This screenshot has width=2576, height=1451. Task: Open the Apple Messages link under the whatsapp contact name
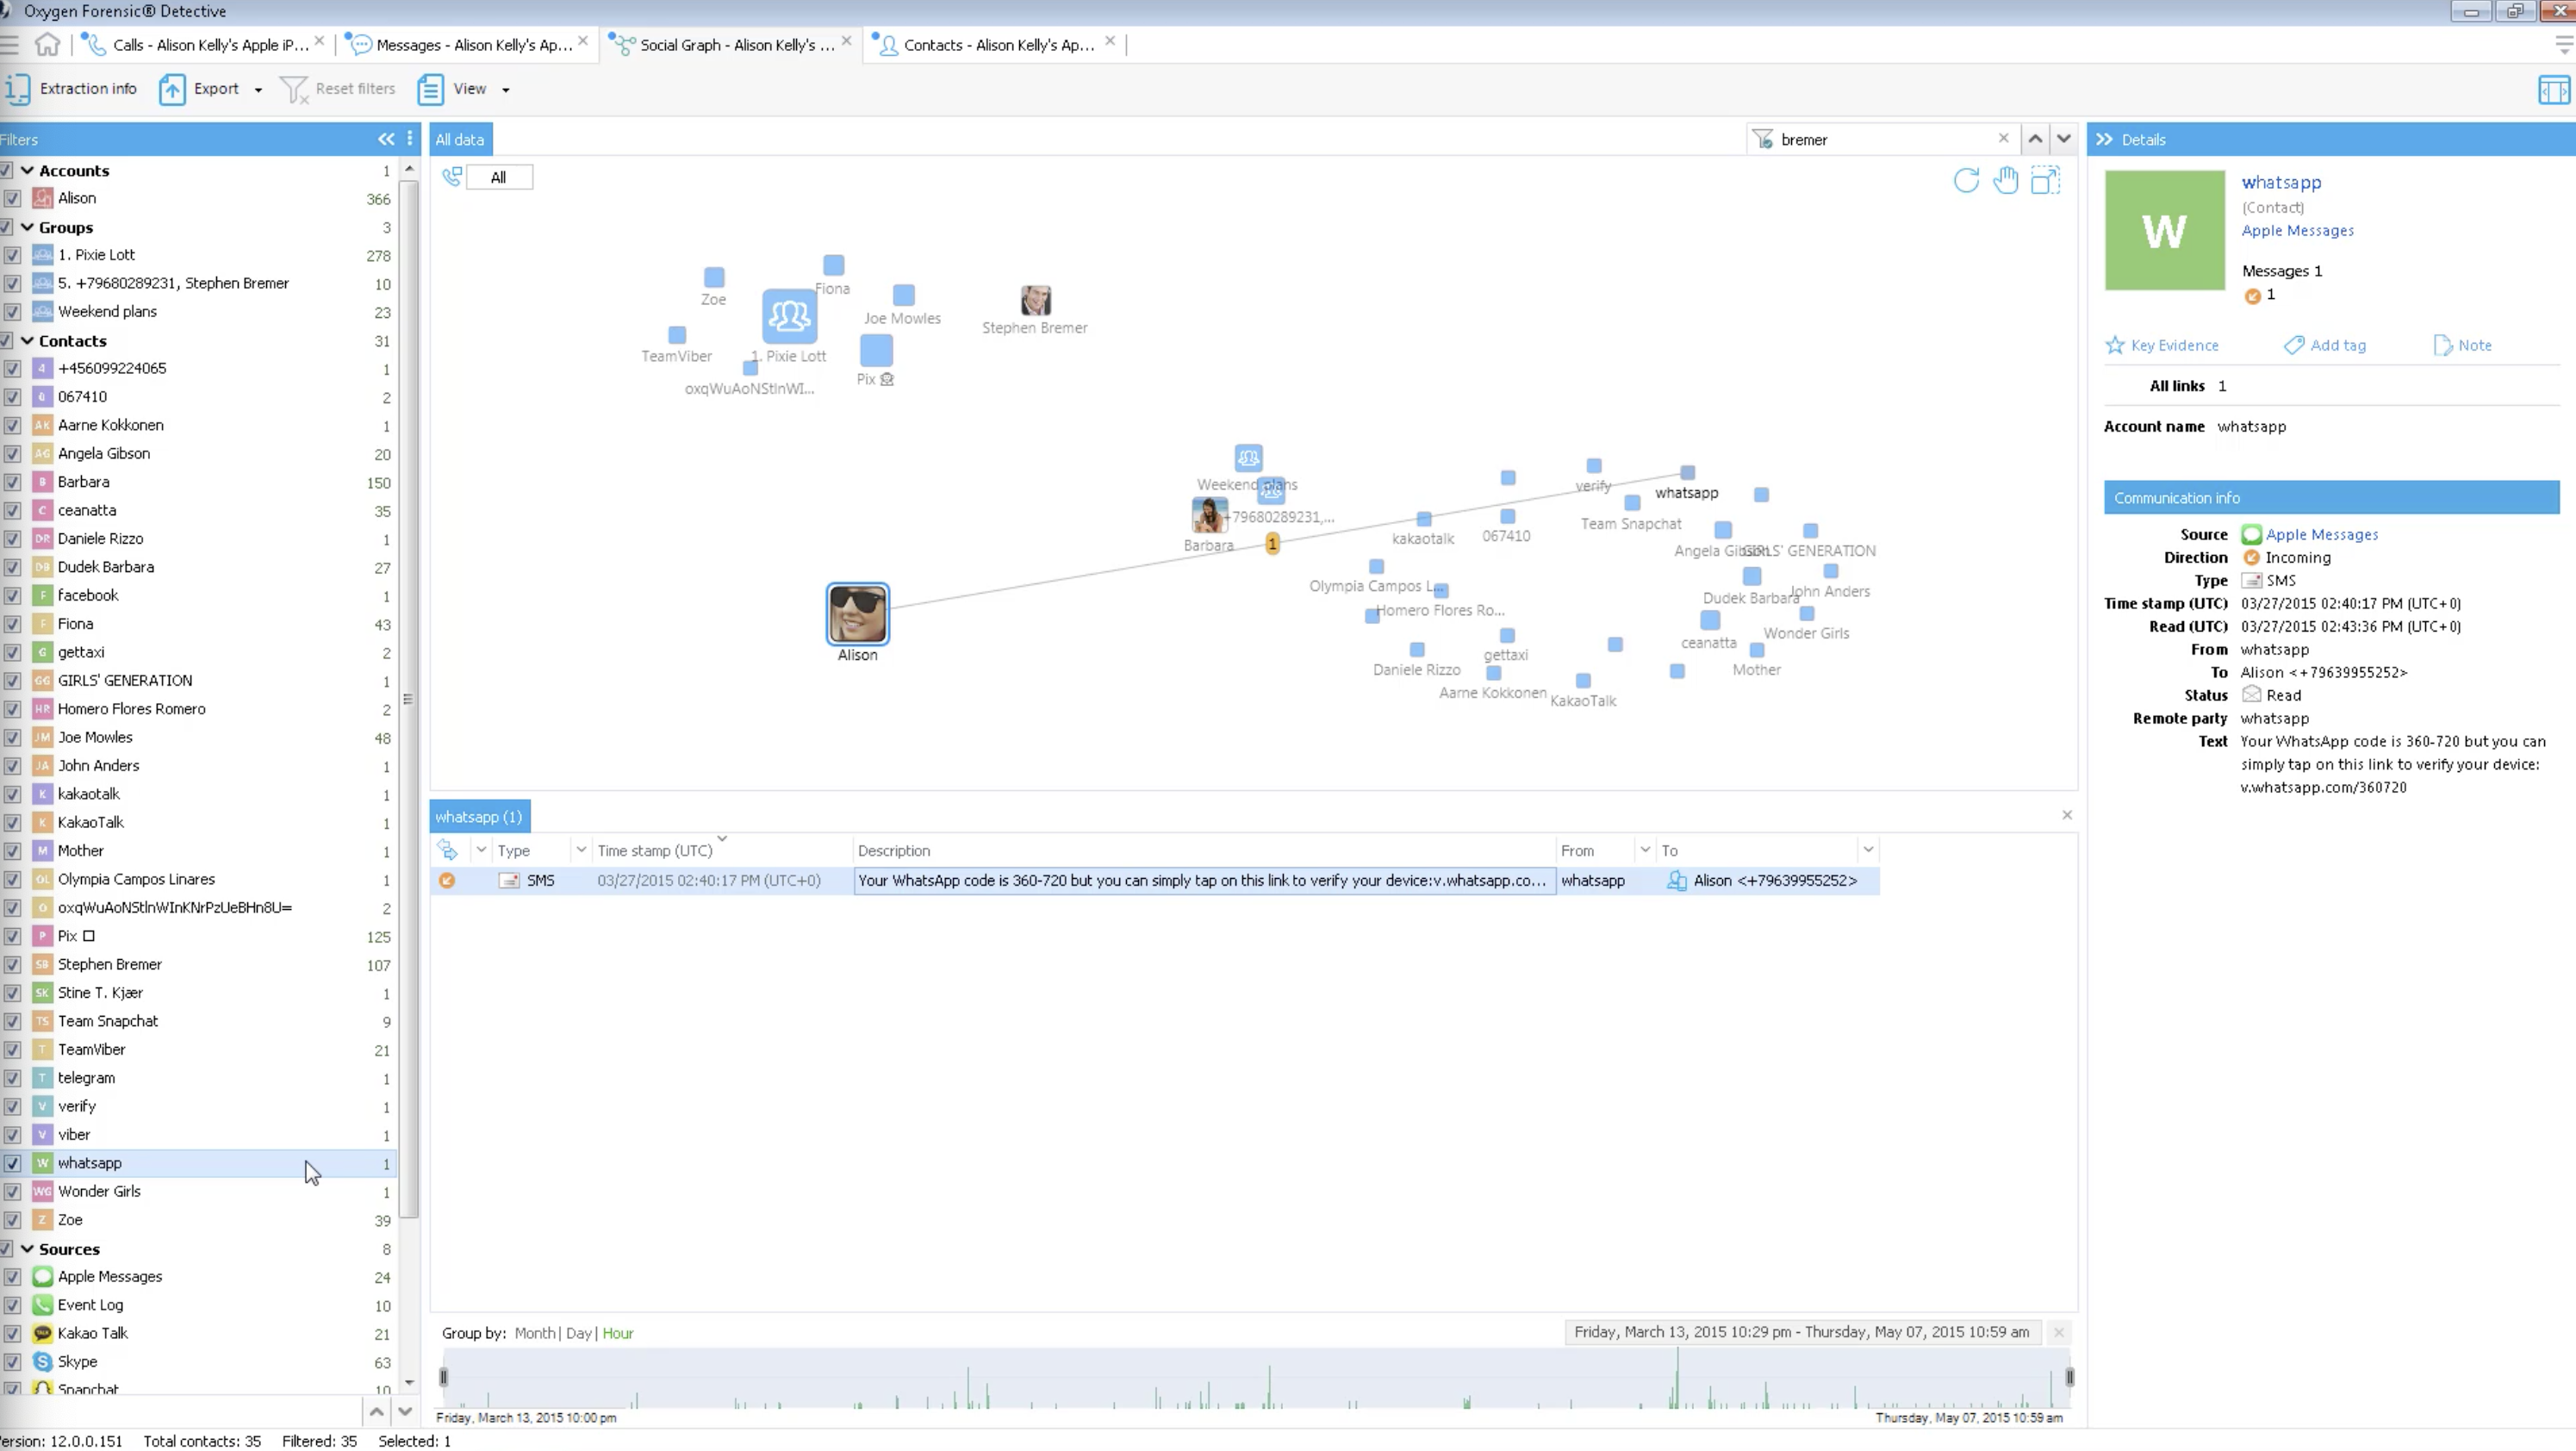2297,230
